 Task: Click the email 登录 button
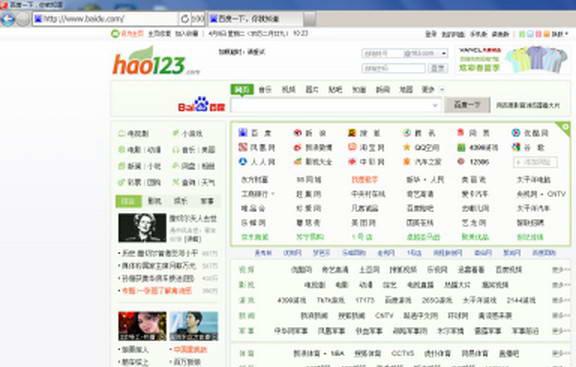pyautogui.click(x=438, y=68)
